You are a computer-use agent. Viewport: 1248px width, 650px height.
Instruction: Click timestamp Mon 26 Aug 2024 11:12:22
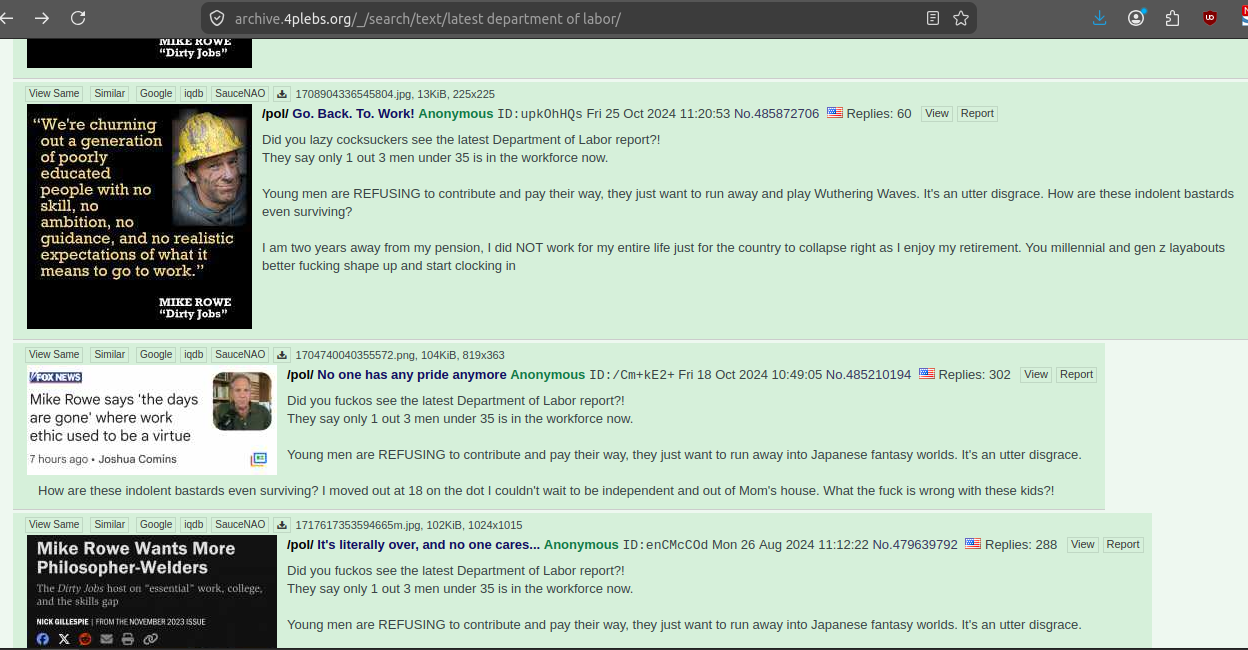pyautogui.click(x=791, y=544)
